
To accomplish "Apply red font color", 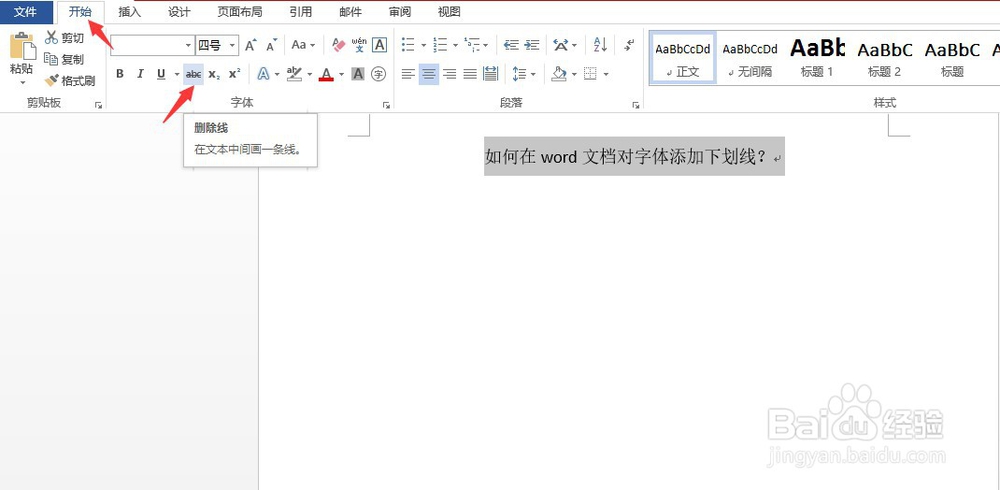I will (327, 74).
